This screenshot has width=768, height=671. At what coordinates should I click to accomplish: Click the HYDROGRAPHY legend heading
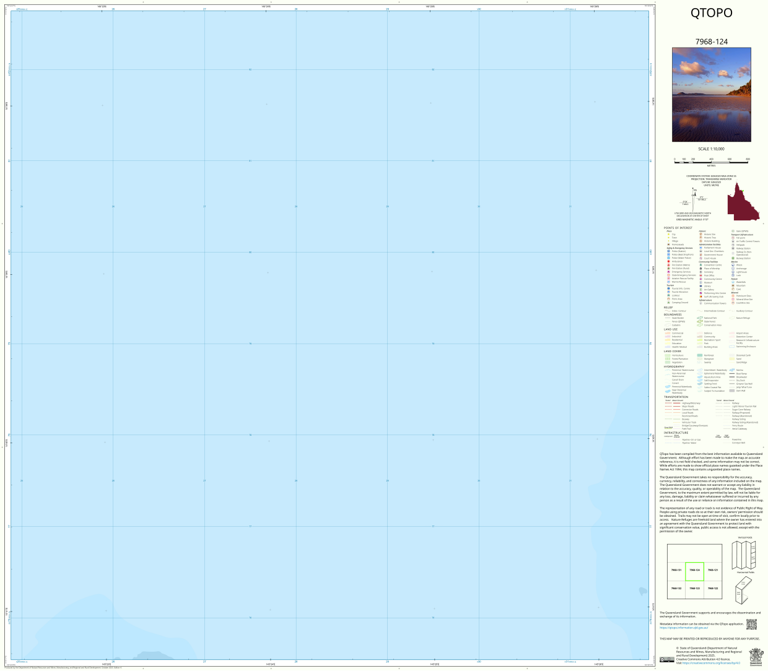coord(674,366)
